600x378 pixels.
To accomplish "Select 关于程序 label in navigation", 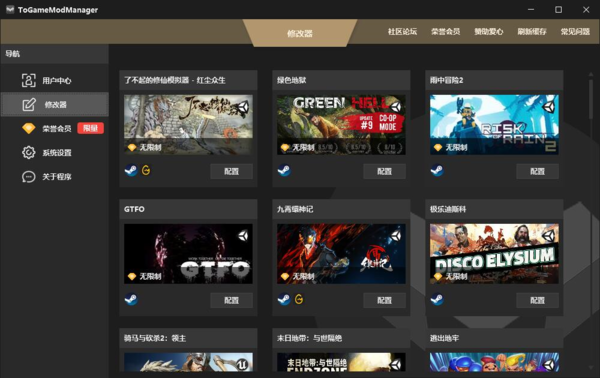I will 57,177.
